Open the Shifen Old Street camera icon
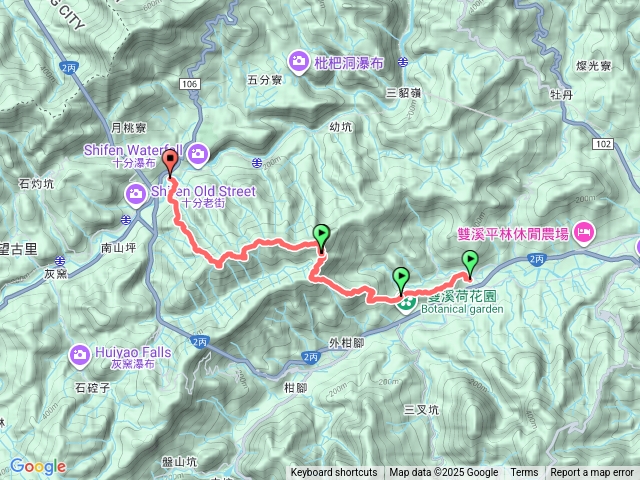 [x=136, y=195]
